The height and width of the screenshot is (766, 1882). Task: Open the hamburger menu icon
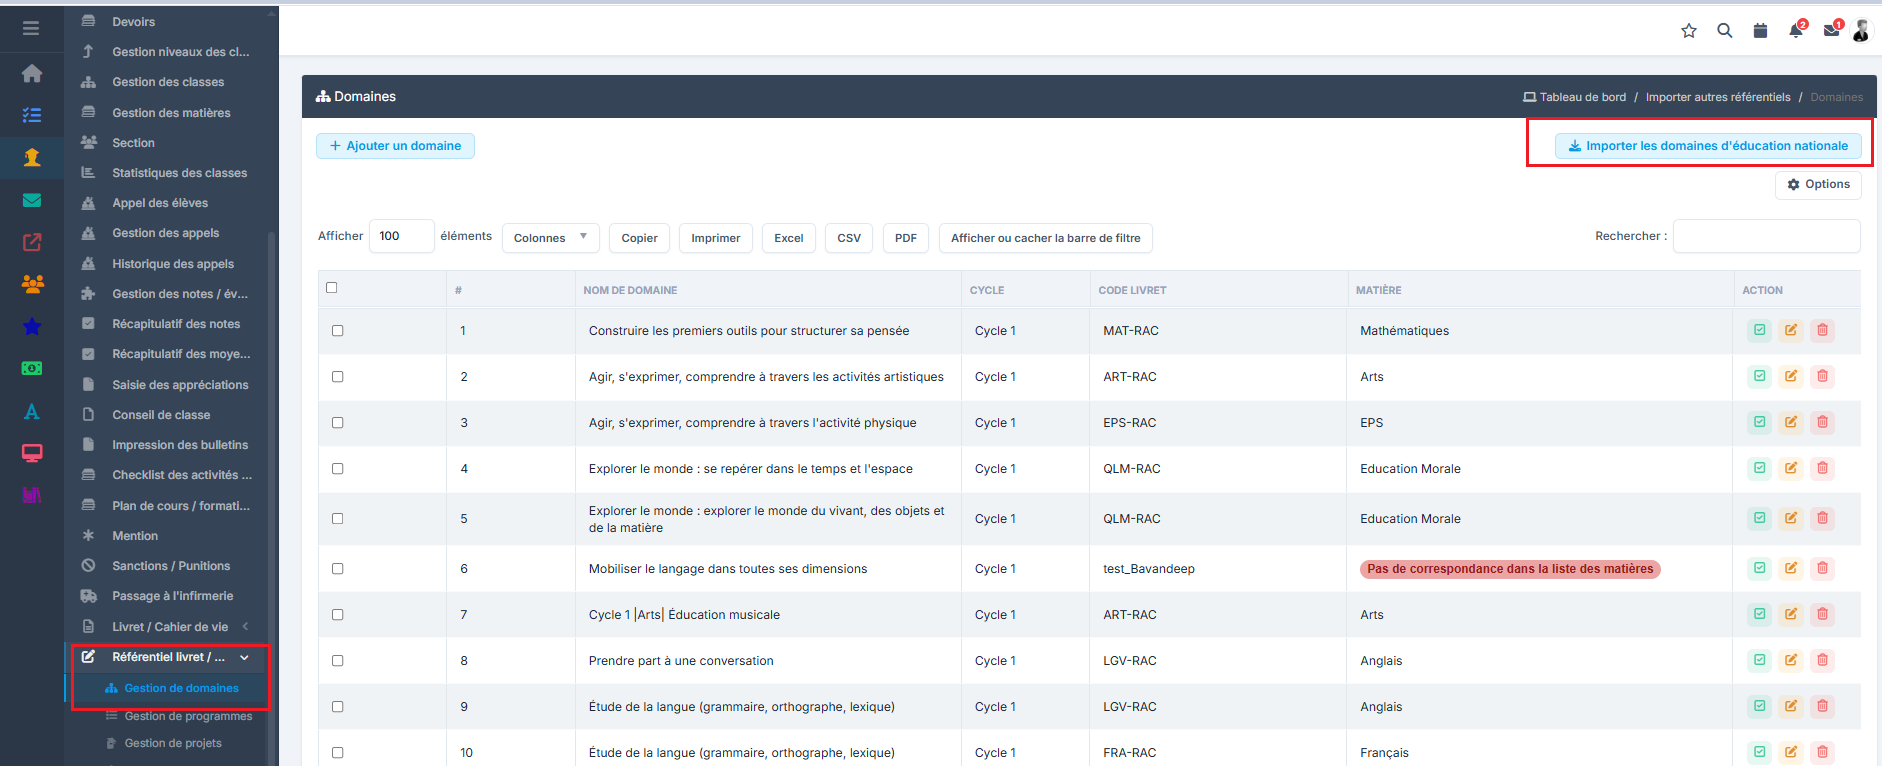31,28
